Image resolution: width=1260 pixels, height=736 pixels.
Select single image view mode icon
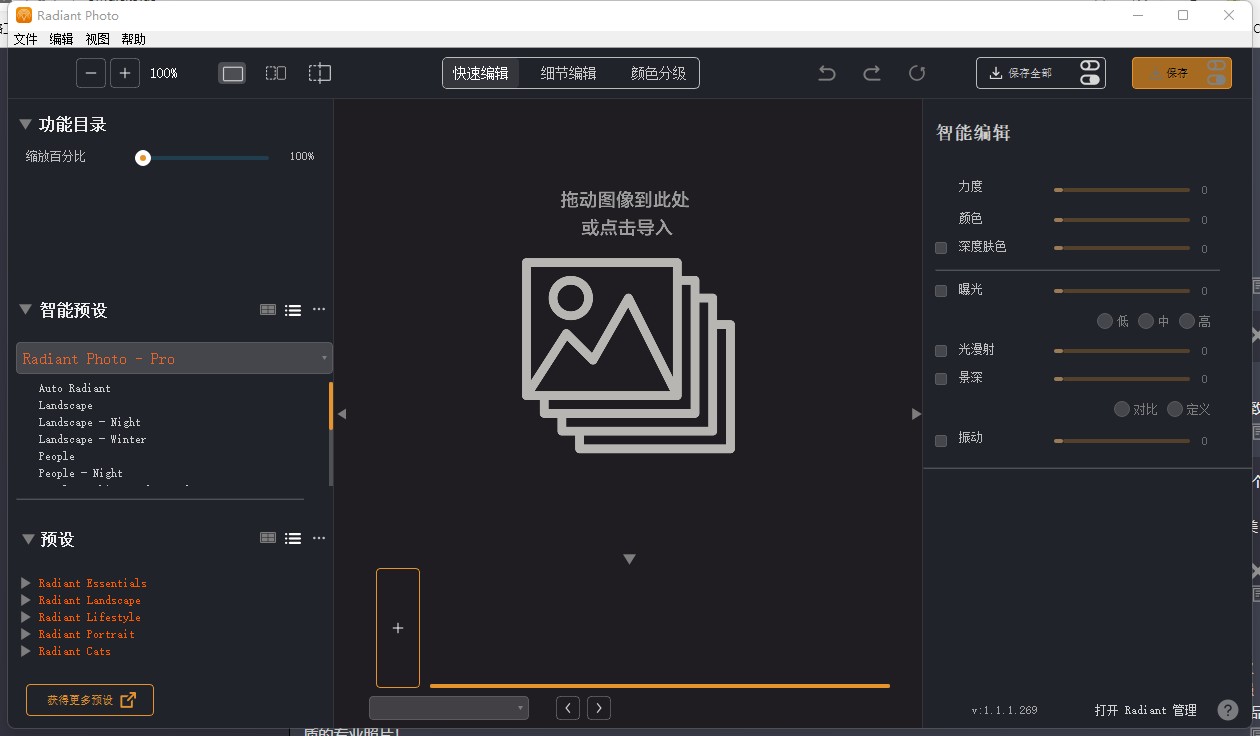coord(232,73)
